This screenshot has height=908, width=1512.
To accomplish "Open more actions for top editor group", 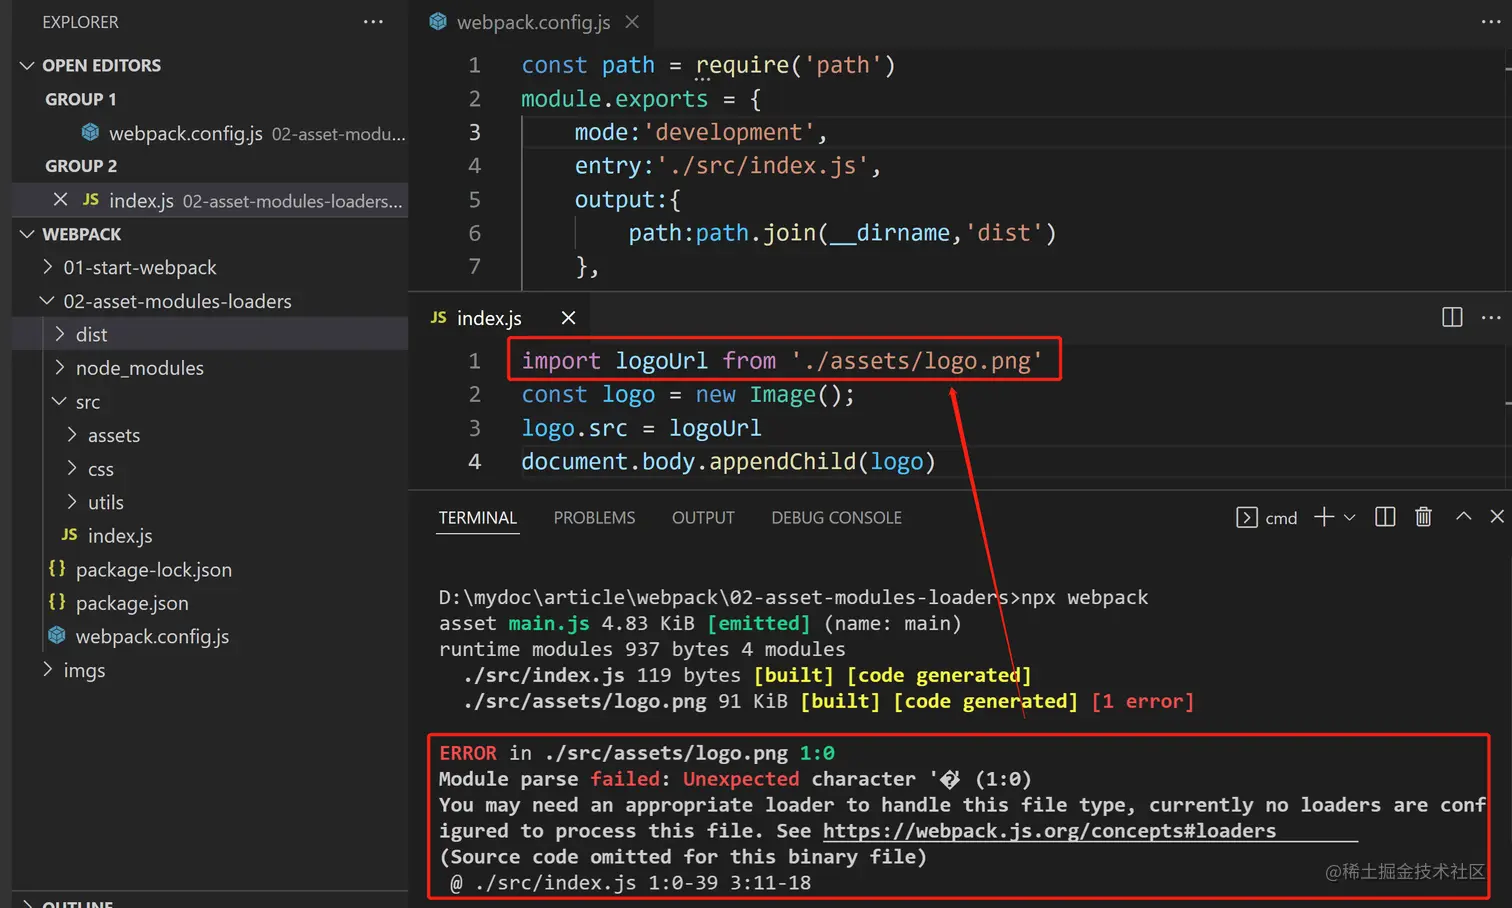I will (1491, 22).
